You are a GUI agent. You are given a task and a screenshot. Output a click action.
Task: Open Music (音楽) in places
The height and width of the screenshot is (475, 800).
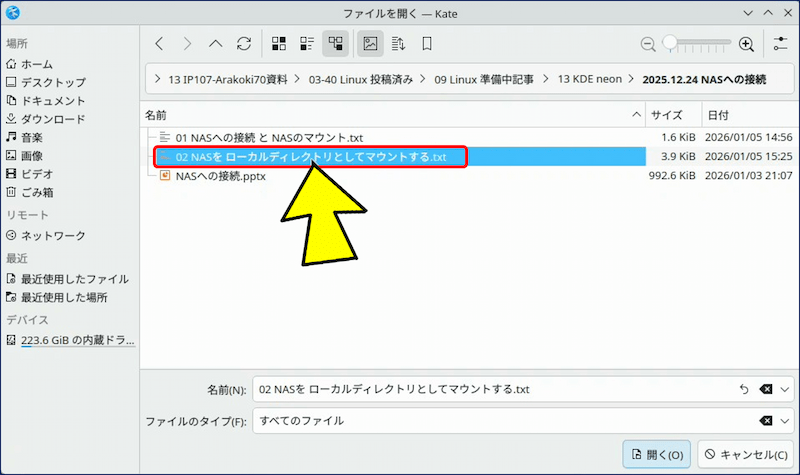[24, 137]
